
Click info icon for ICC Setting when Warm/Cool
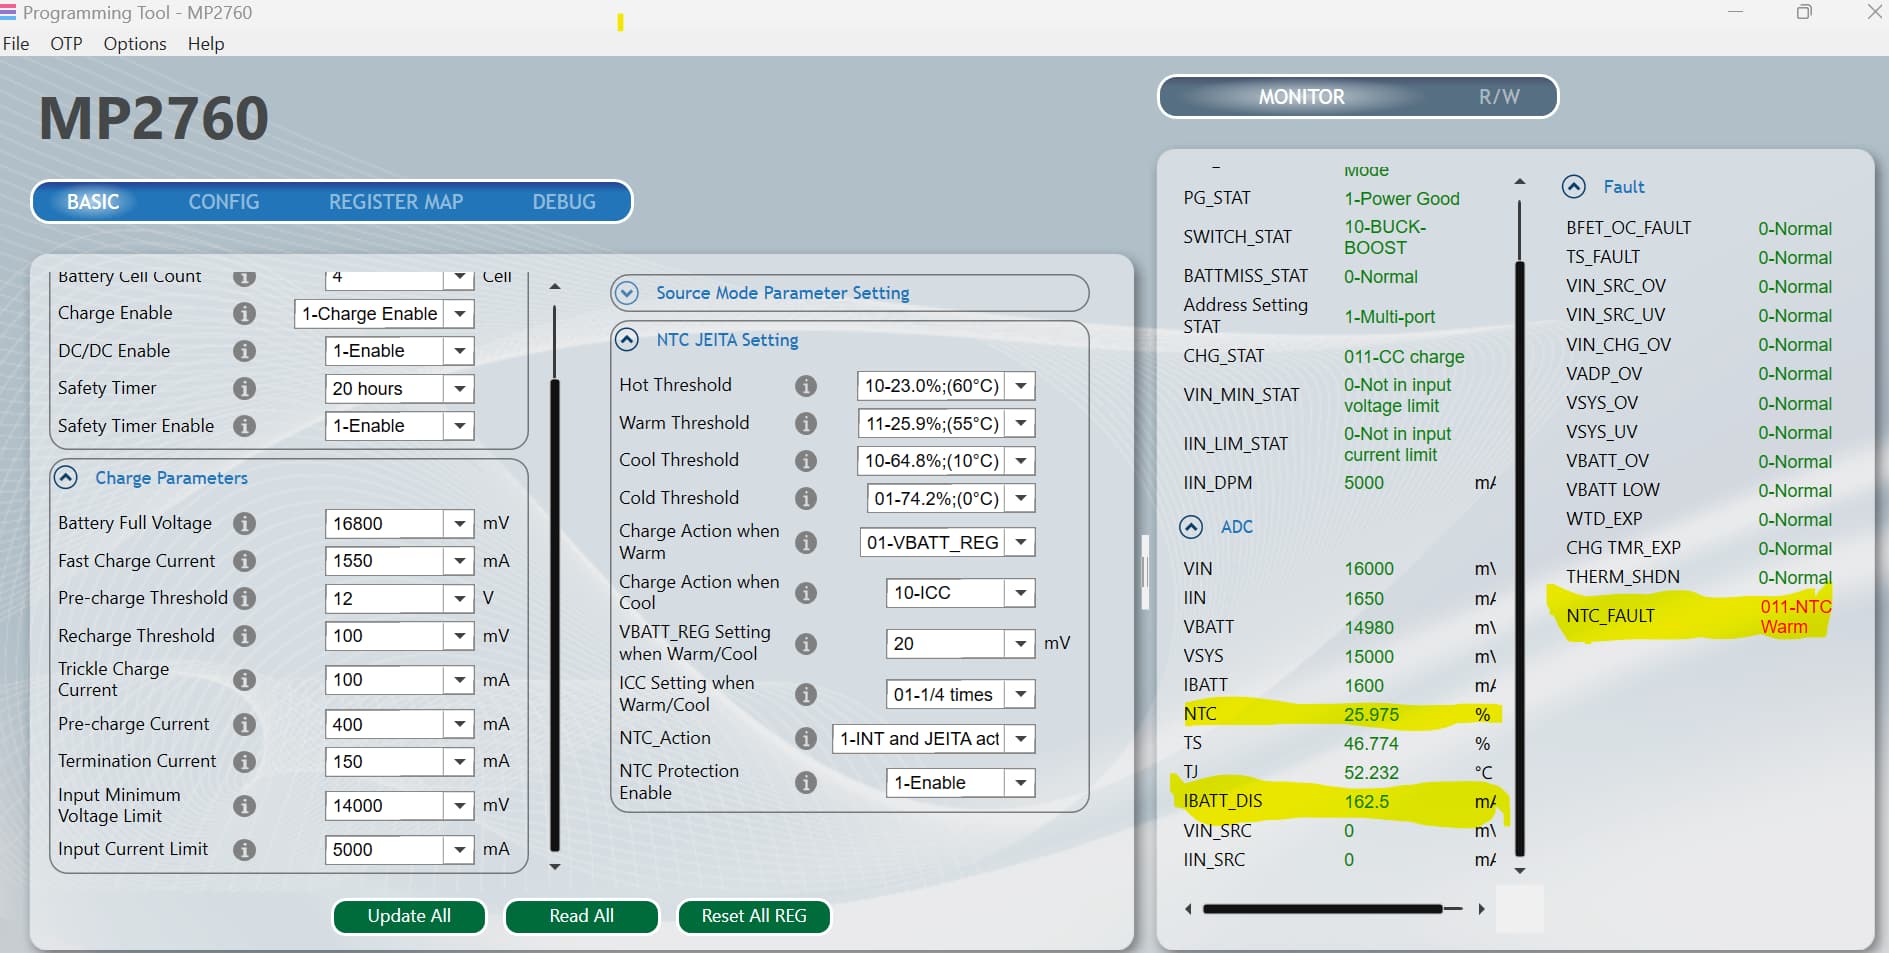806,694
